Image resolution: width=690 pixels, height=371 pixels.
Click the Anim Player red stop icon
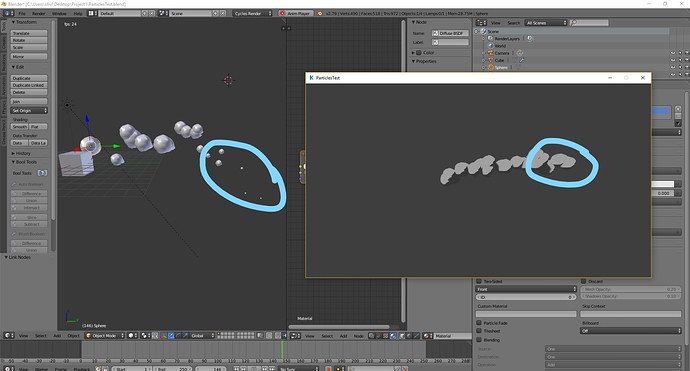[x=282, y=13]
